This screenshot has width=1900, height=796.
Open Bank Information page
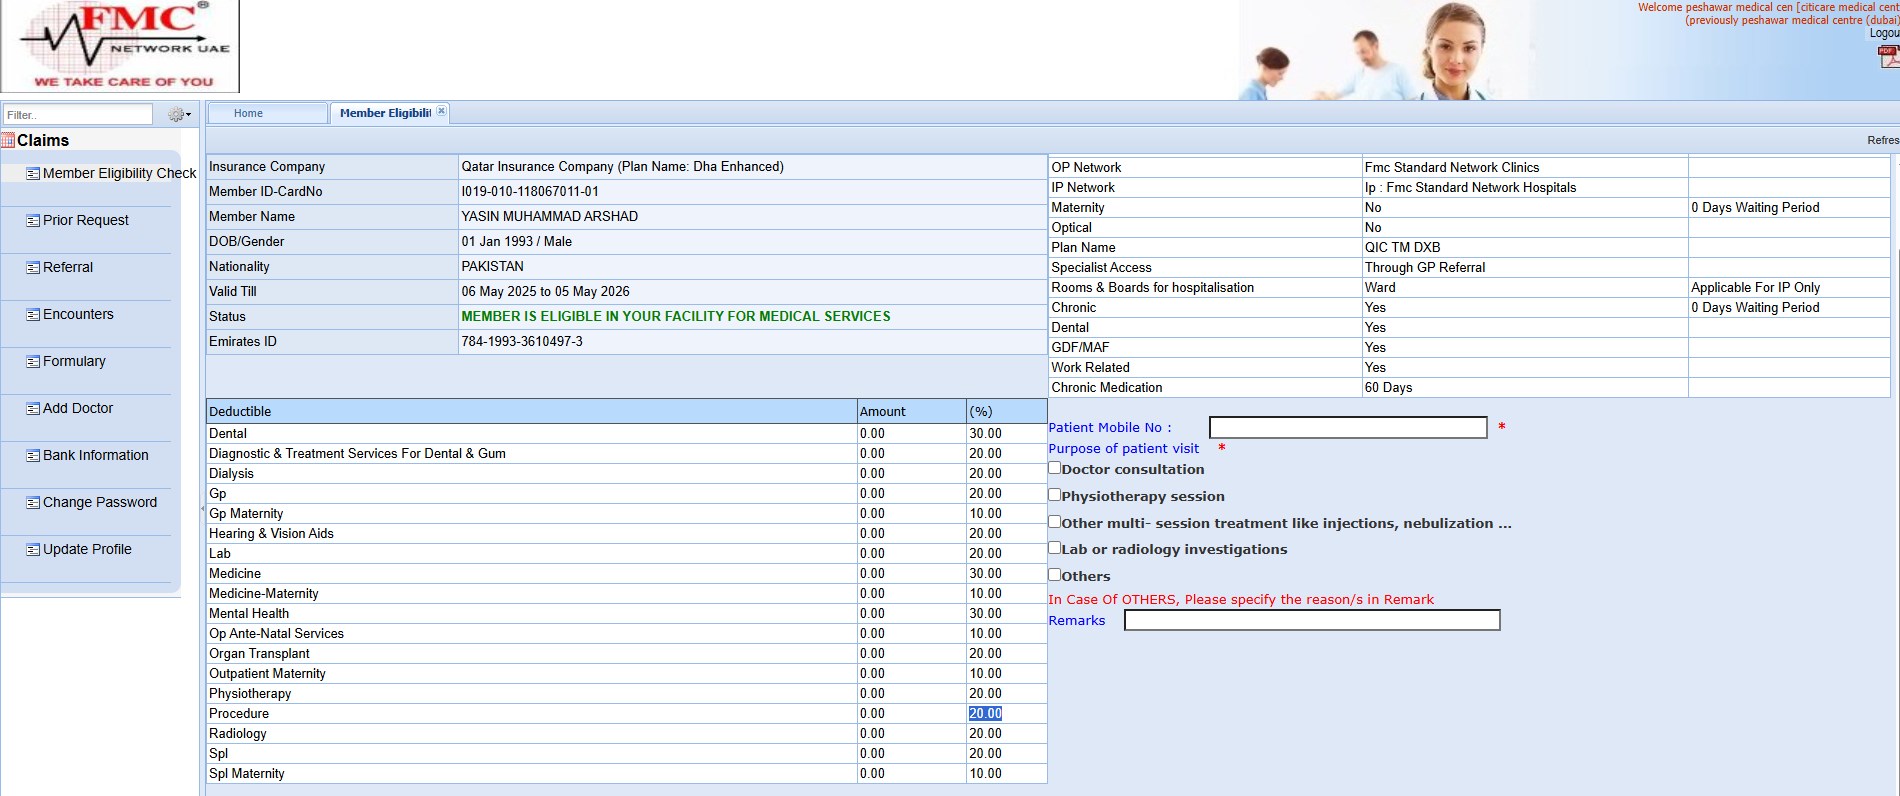click(95, 455)
